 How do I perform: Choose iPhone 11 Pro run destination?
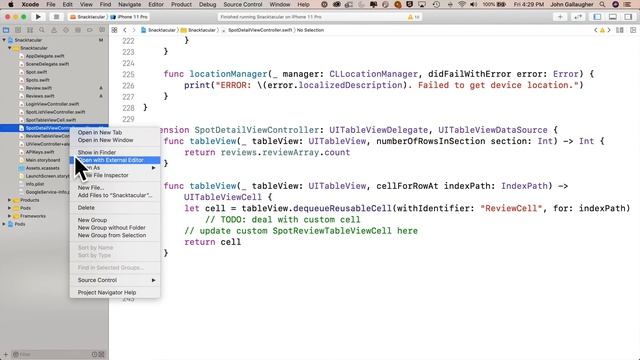(129, 17)
